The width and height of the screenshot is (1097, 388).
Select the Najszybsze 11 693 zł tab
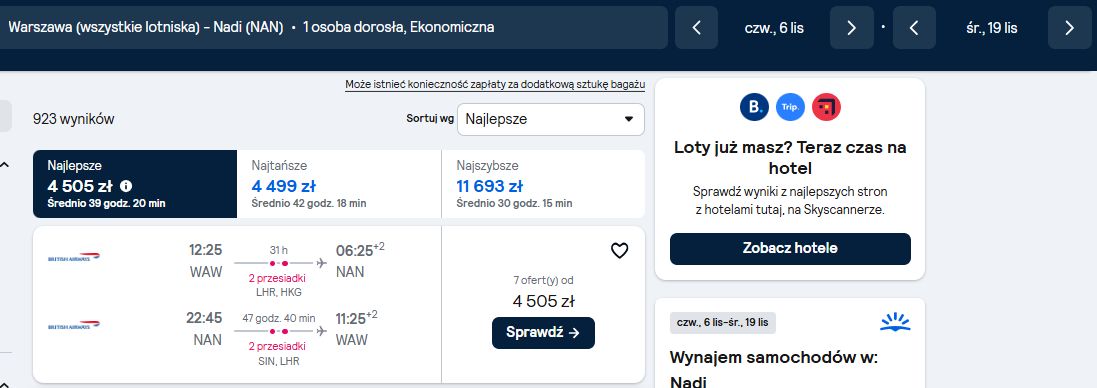[544, 185]
